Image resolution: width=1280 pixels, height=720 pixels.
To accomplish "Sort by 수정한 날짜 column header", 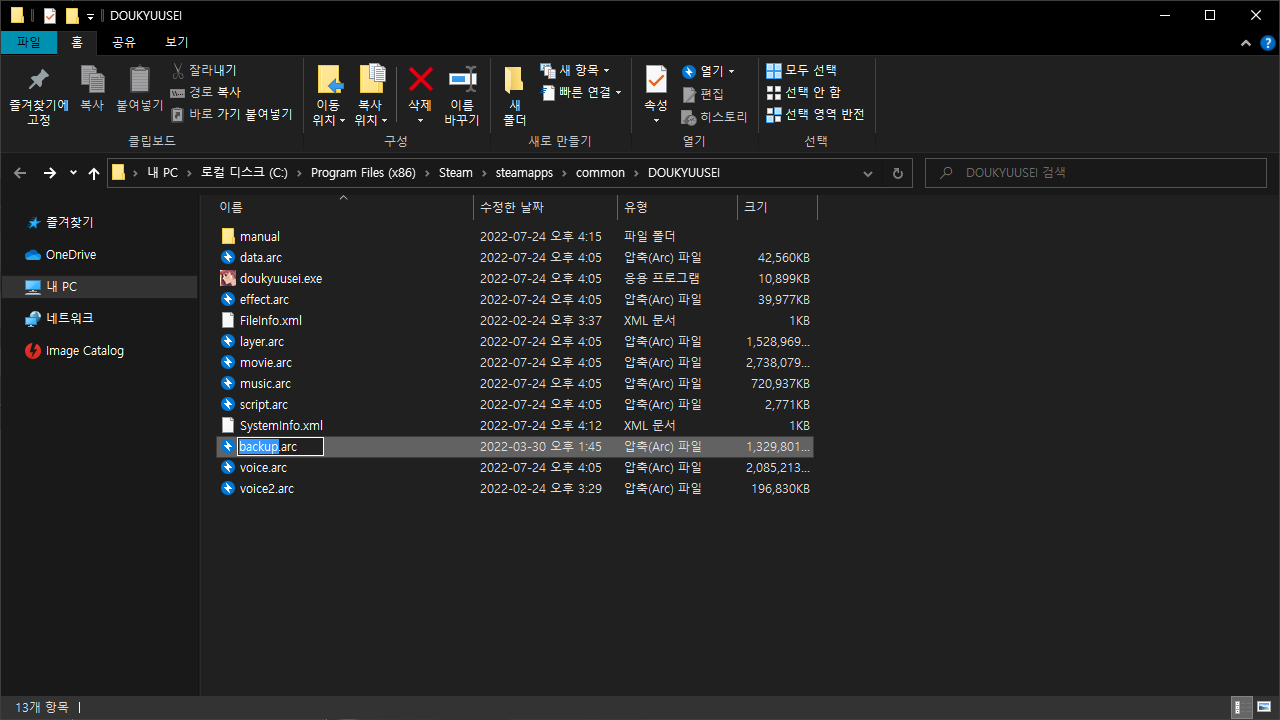I will point(545,207).
